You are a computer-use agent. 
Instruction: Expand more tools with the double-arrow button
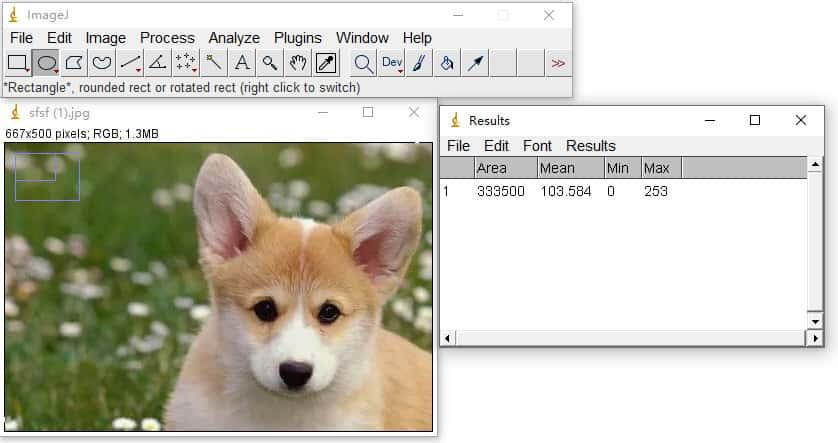coord(558,63)
